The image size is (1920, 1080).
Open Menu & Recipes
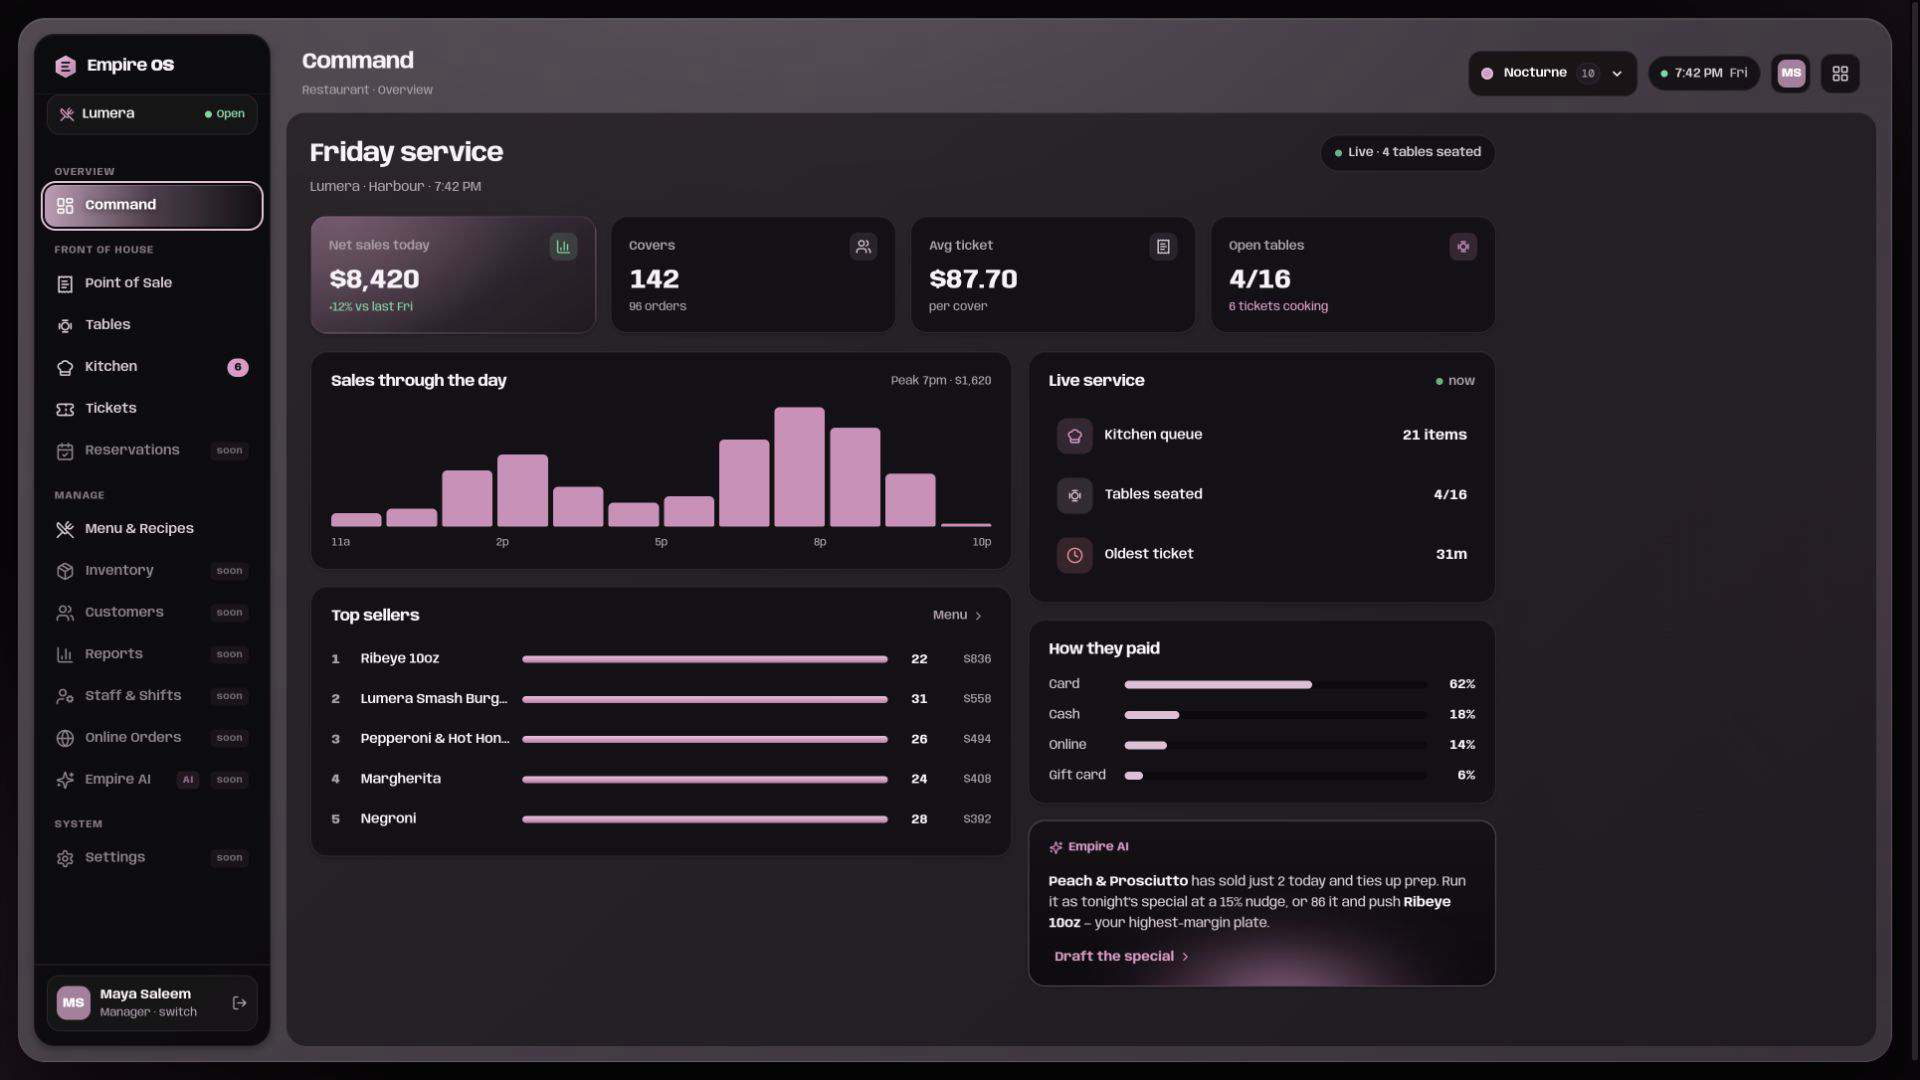(x=152, y=529)
